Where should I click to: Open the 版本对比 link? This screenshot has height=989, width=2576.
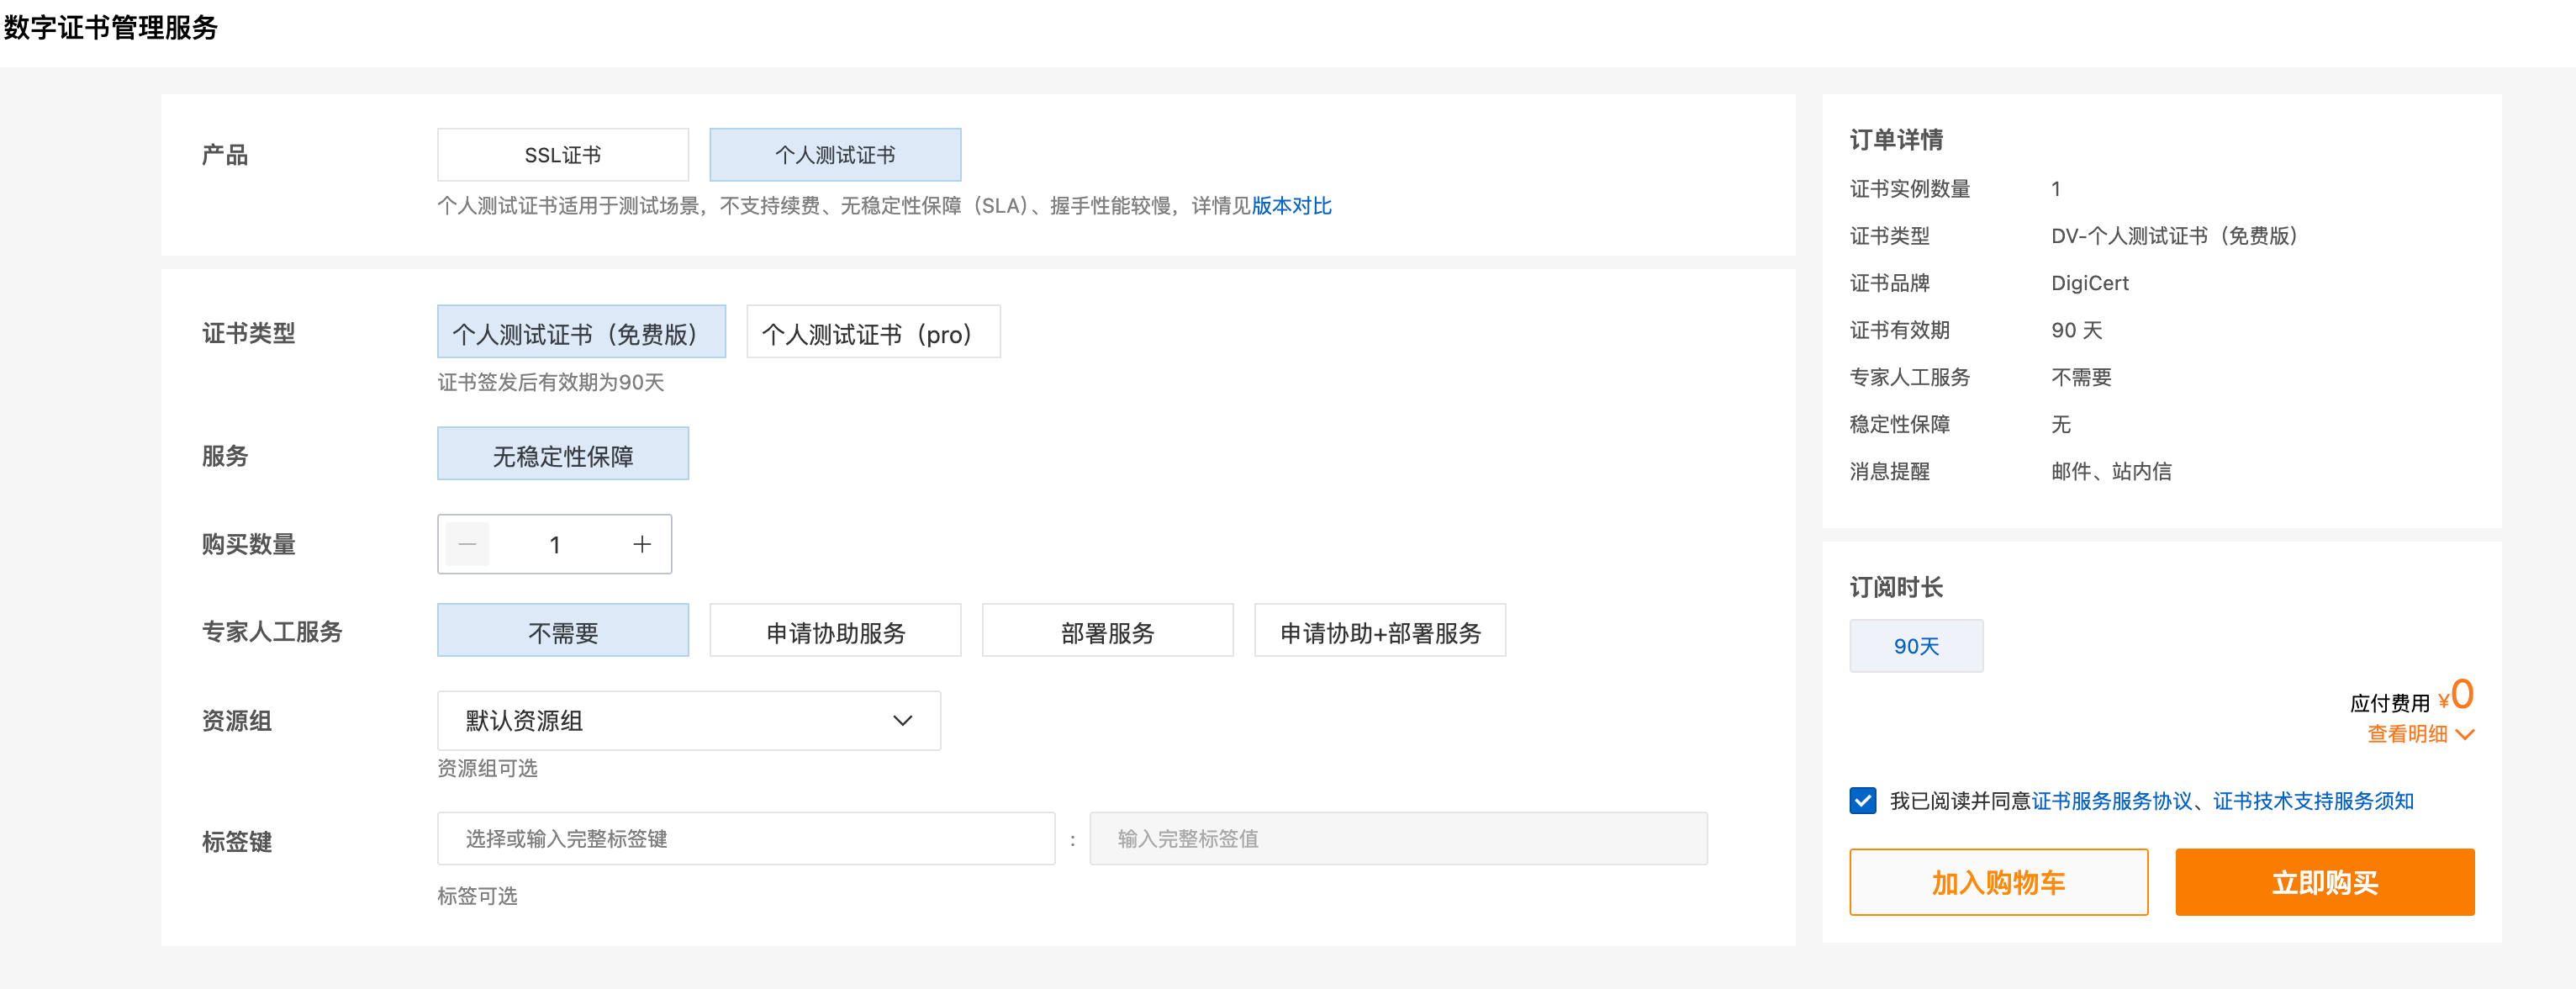click(x=1291, y=206)
